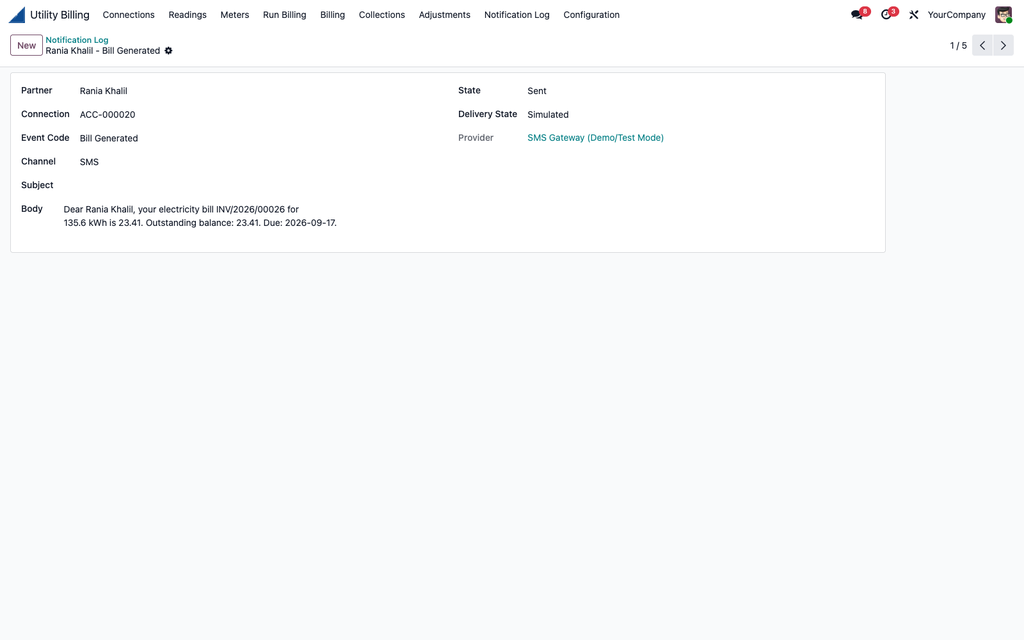The image size is (1024, 640).
Task: Click the 1 / 5 pager counter
Action: (958, 45)
